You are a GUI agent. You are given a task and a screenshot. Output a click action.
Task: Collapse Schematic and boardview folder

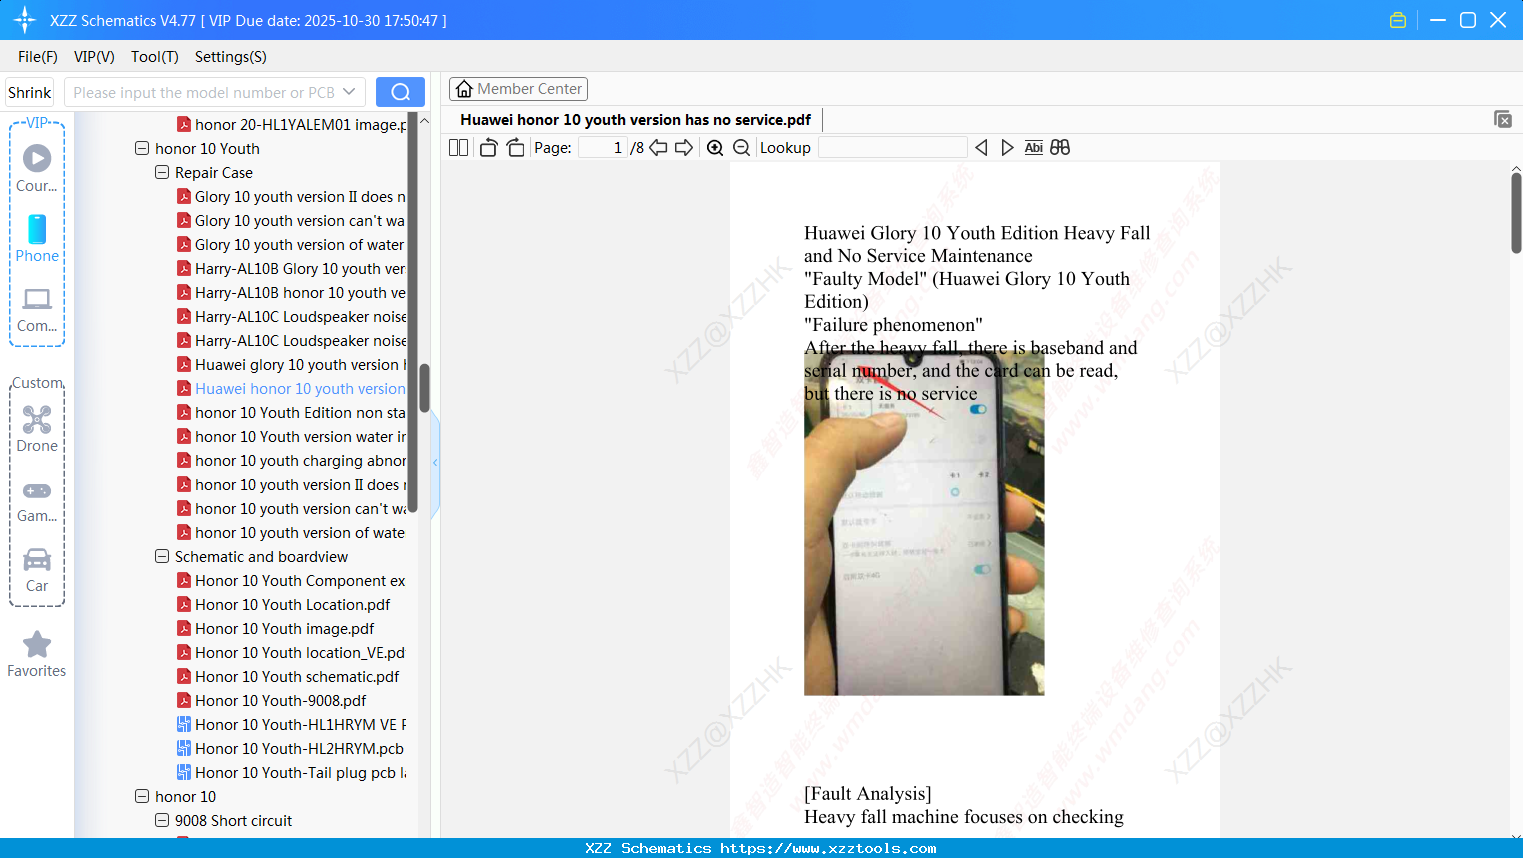(x=162, y=556)
